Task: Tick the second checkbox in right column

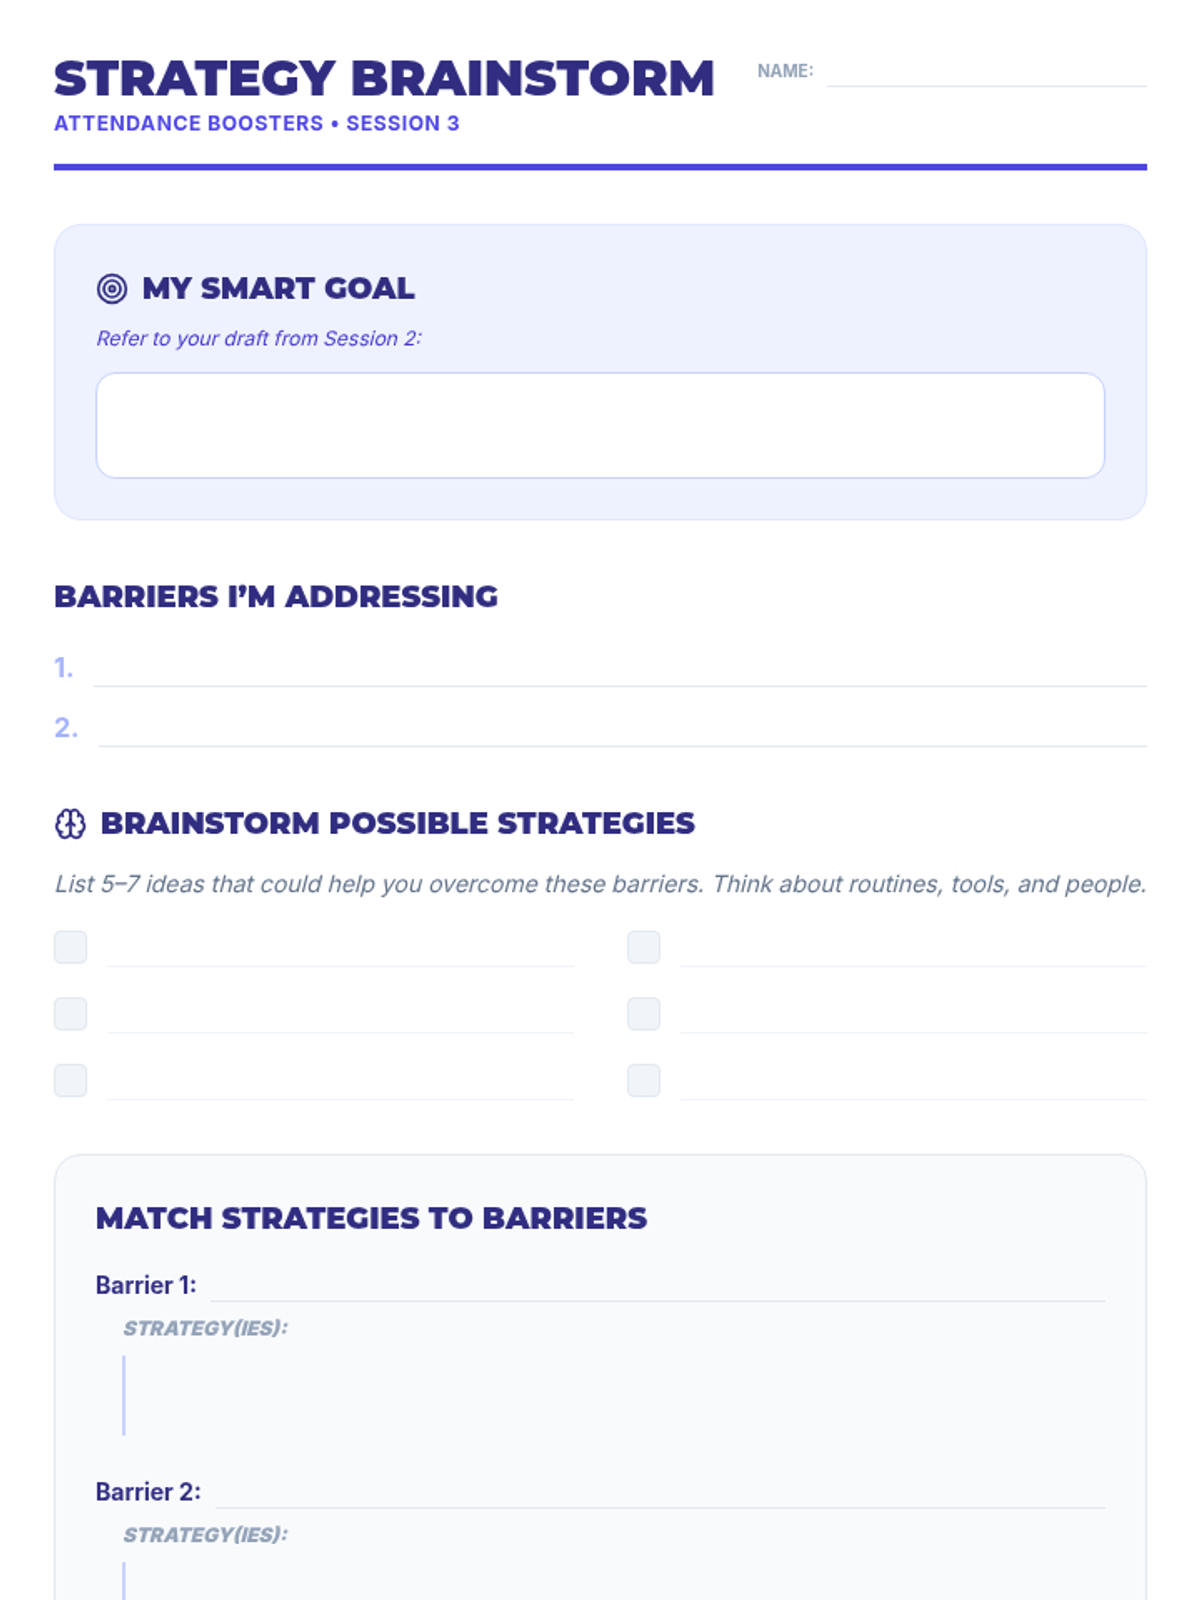Action: (643, 1014)
